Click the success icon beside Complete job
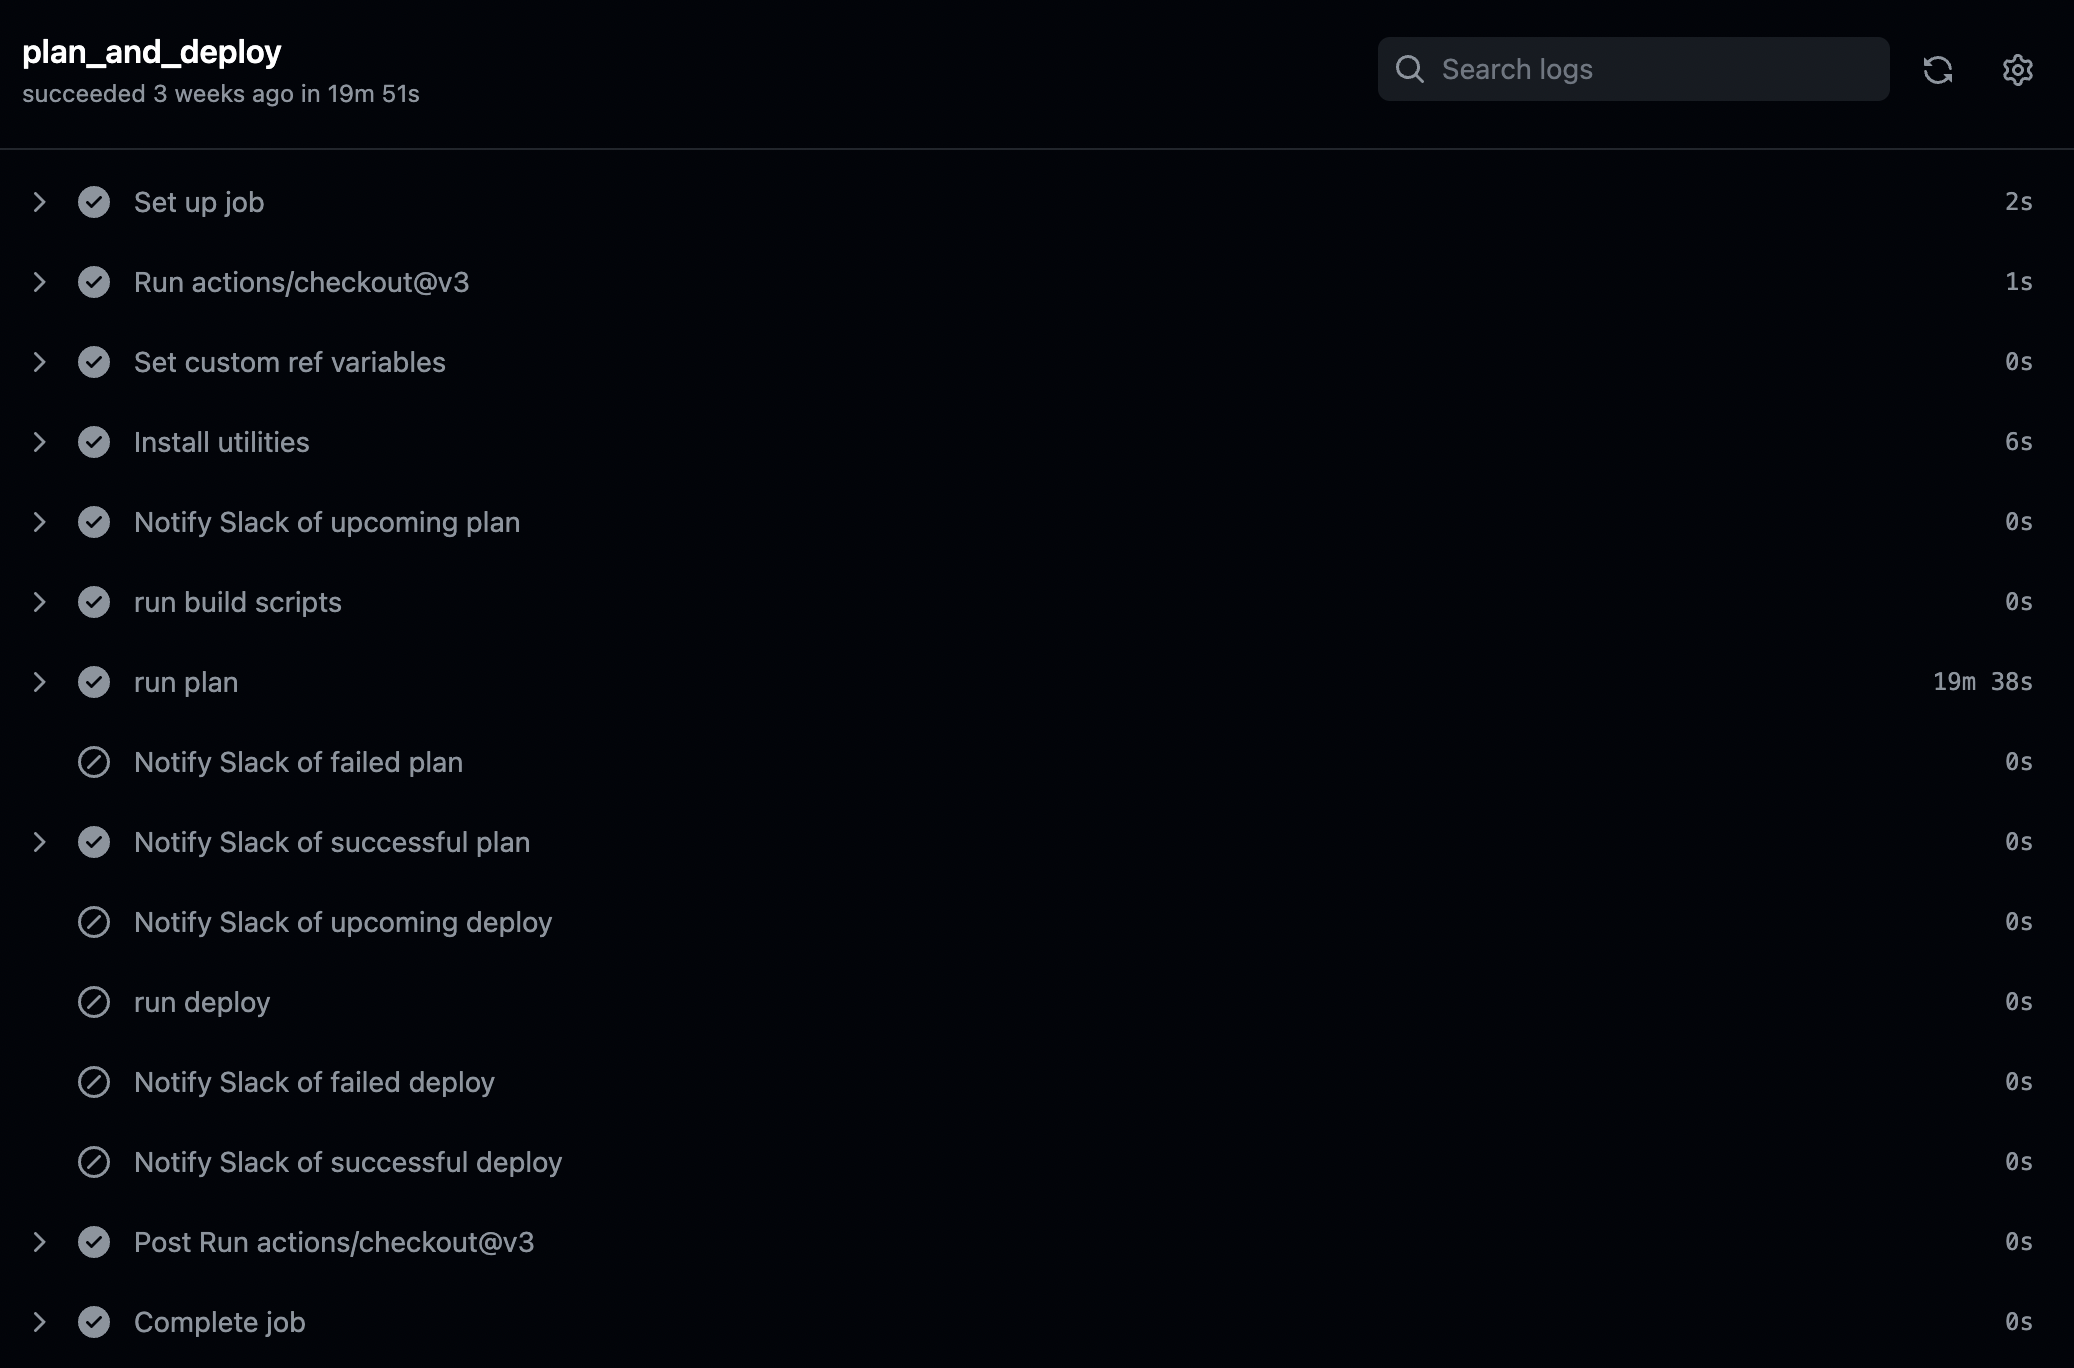2074x1368 pixels. tap(94, 1322)
